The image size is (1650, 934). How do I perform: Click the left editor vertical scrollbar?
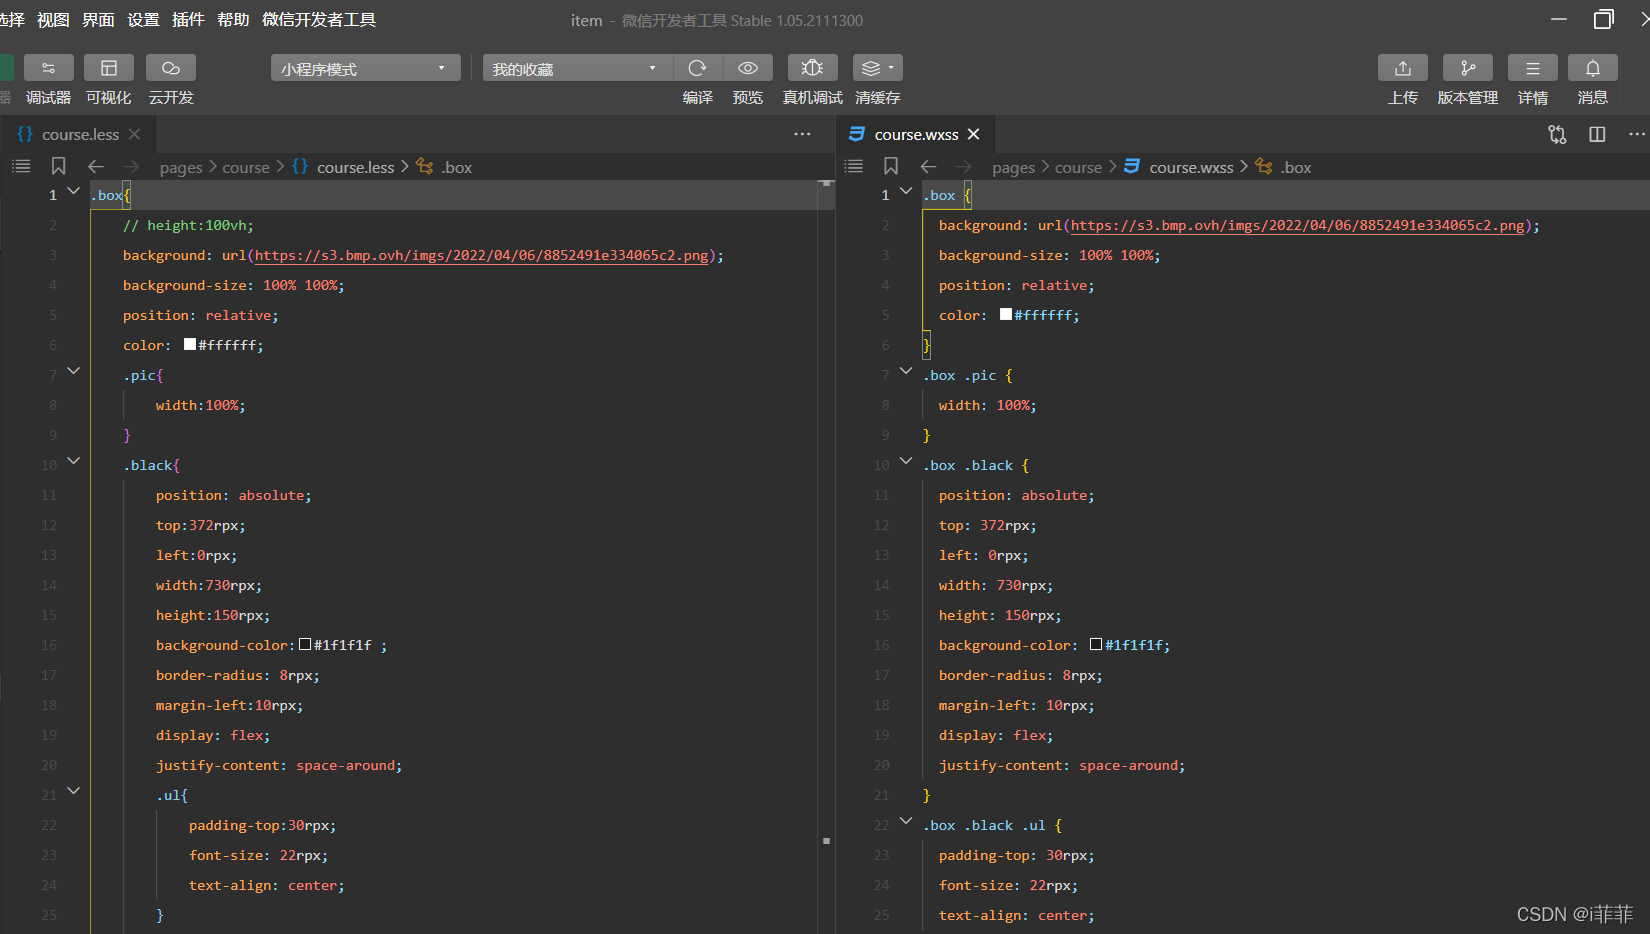pyautogui.click(x=826, y=555)
